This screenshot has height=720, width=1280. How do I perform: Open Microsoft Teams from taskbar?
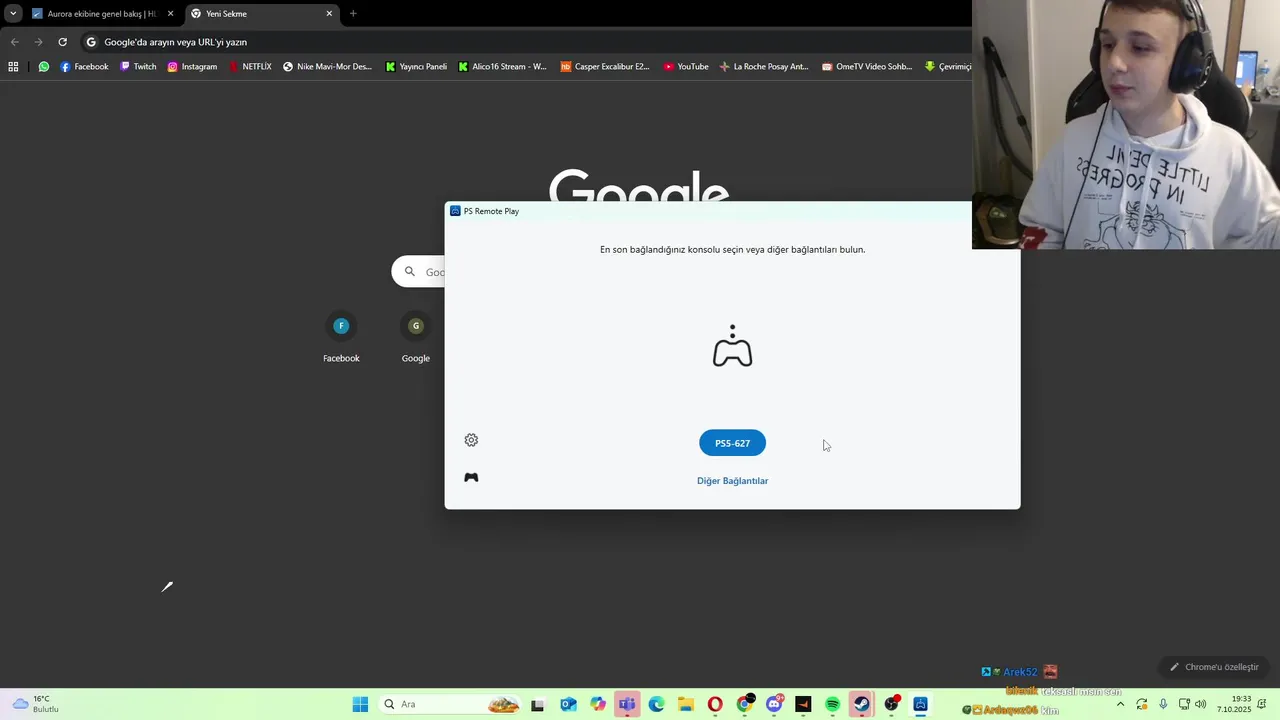[x=627, y=704]
